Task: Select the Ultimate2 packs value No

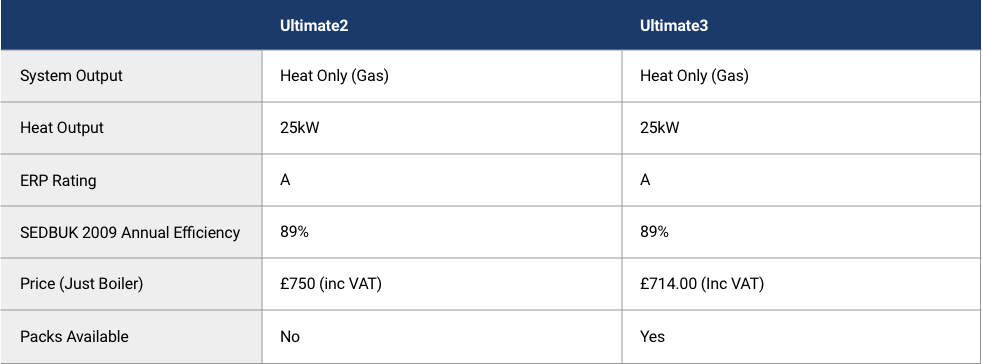Action: [x=290, y=336]
